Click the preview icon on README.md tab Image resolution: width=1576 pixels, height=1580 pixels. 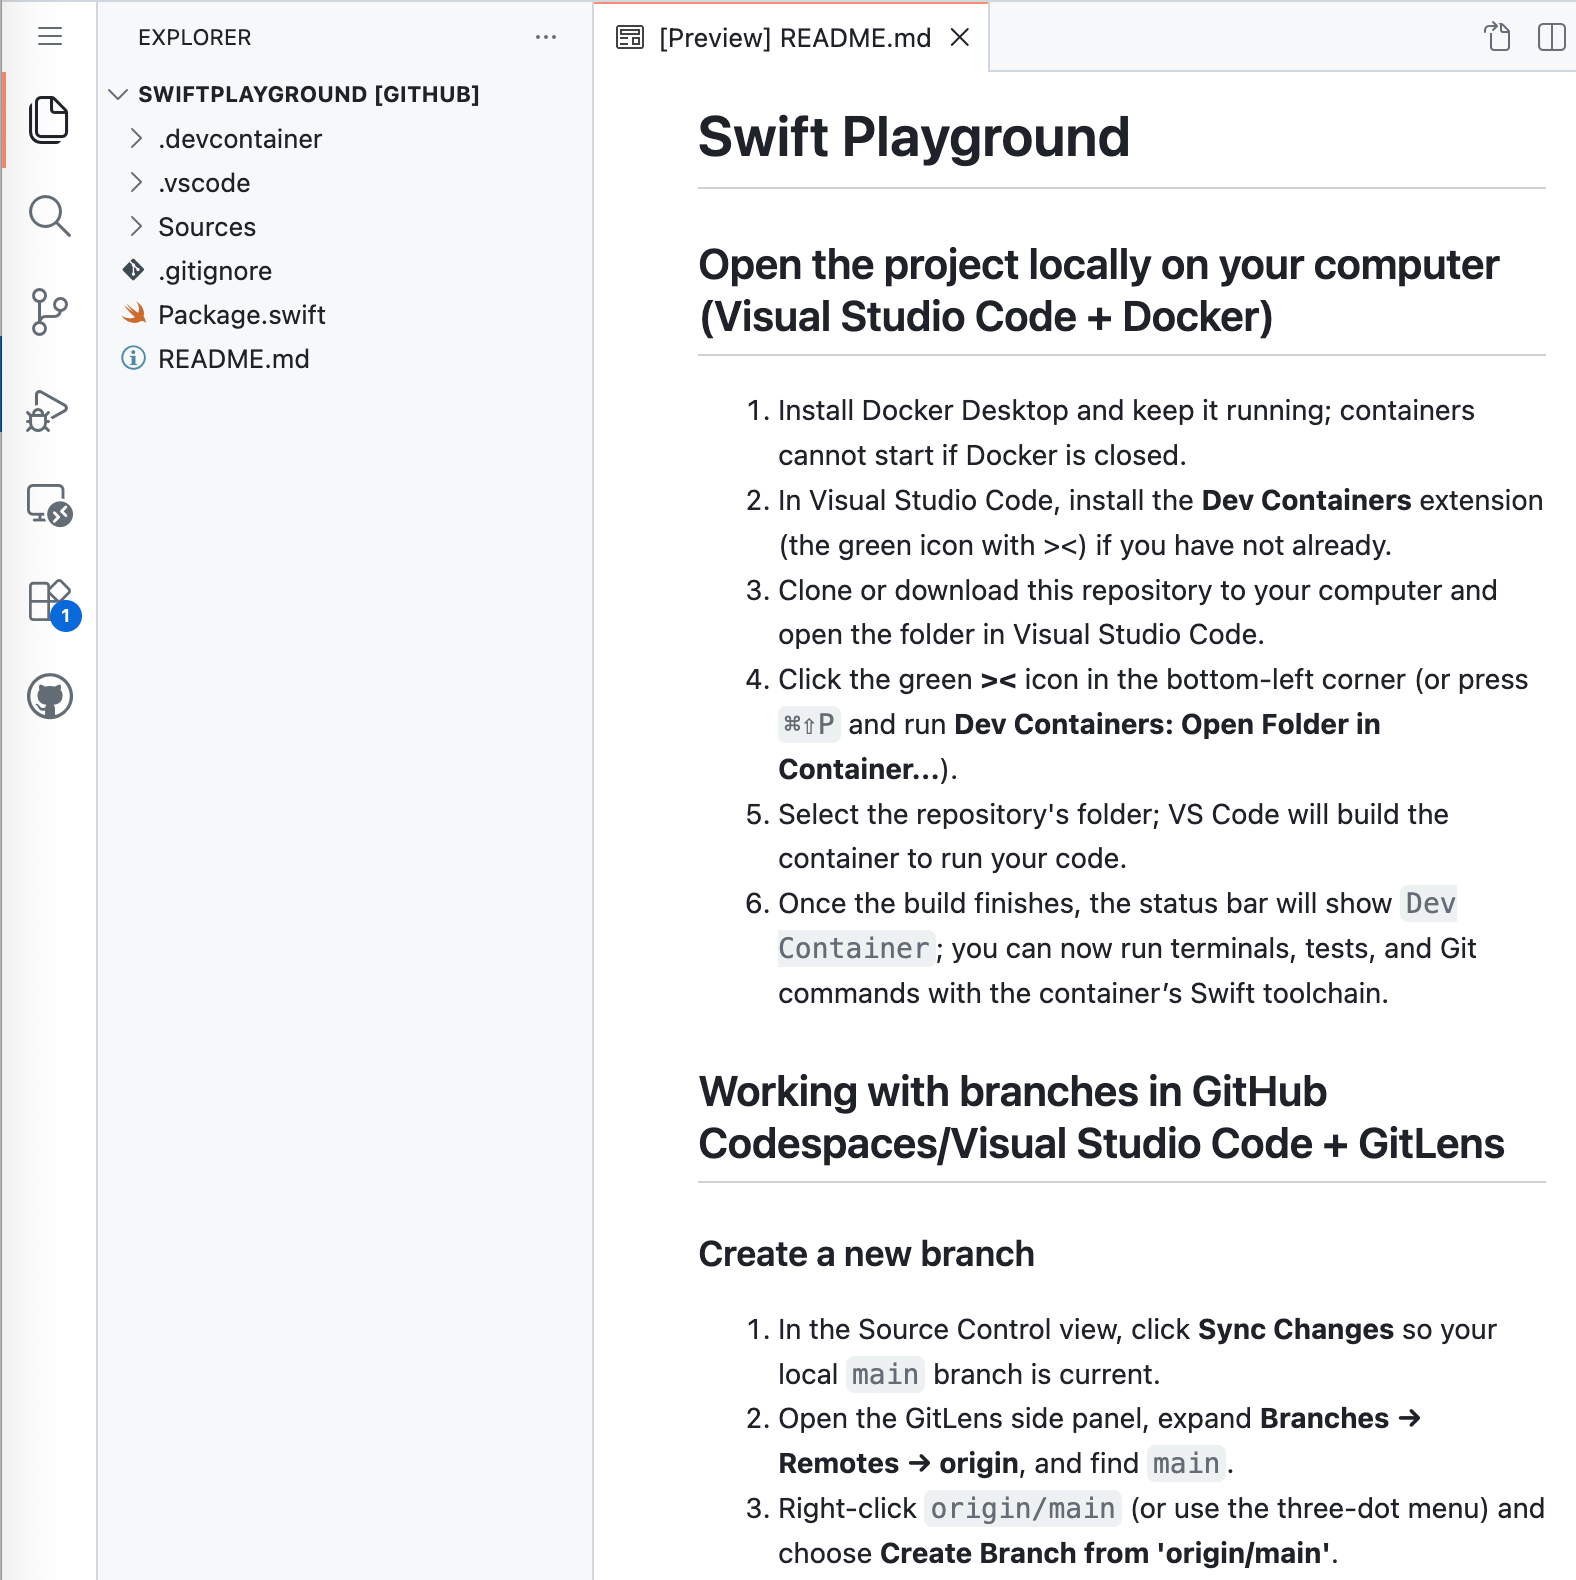click(x=630, y=38)
